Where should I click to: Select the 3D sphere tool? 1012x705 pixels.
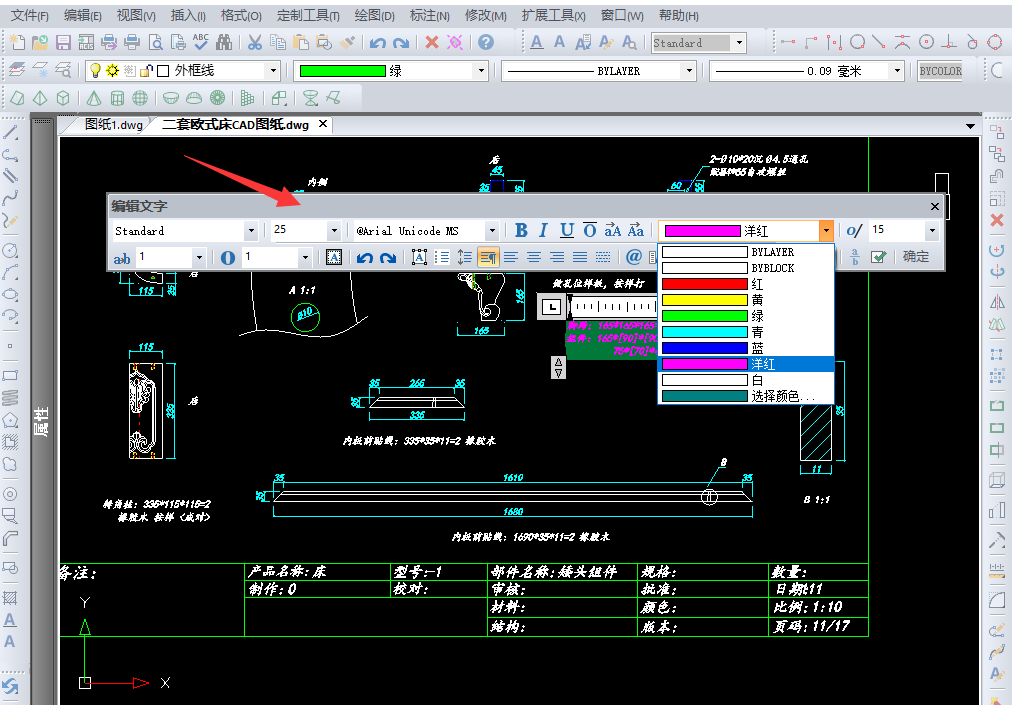click(x=139, y=98)
